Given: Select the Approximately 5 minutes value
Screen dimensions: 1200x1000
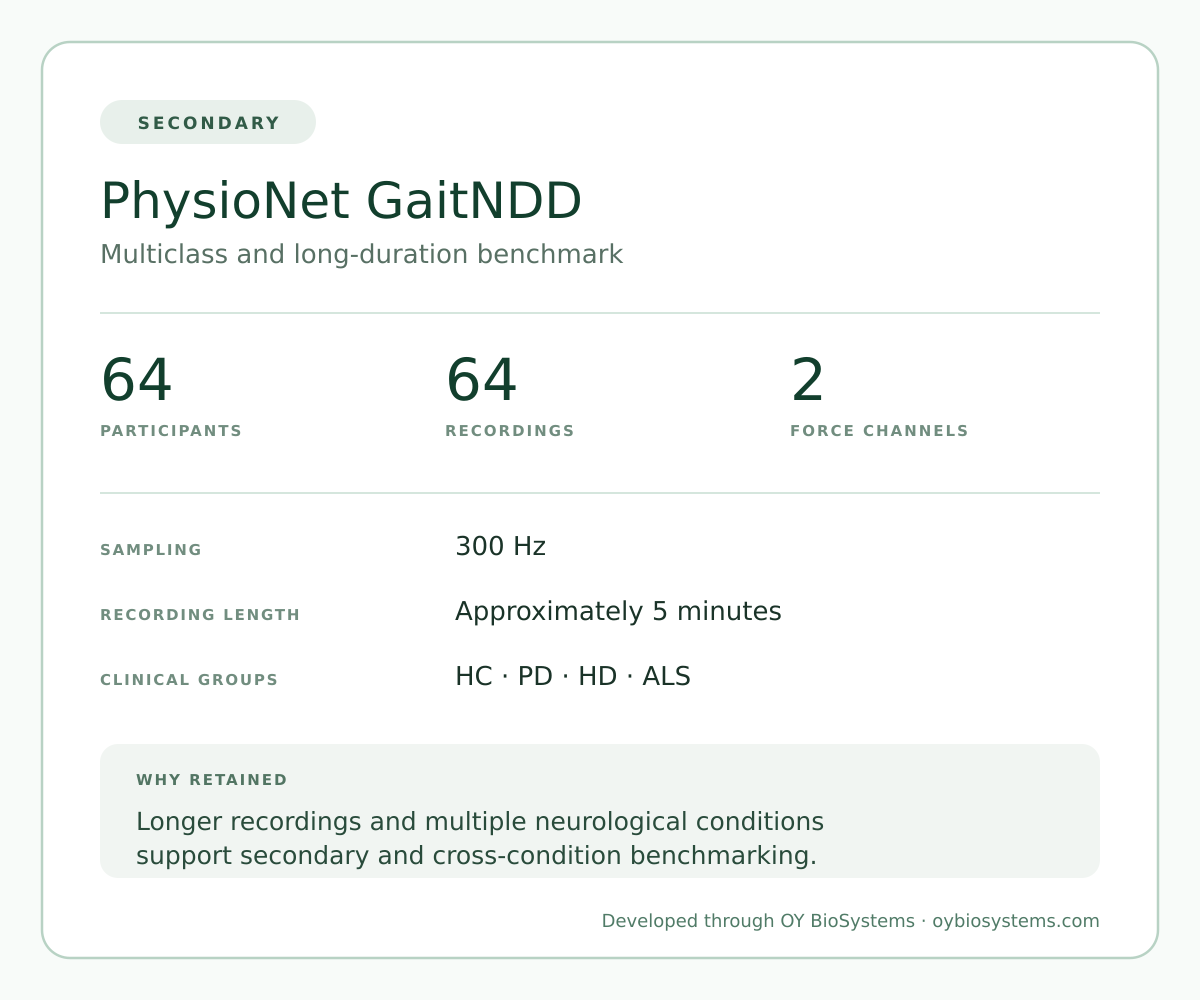Looking at the screenshot, I should click(x=618, y=612).
